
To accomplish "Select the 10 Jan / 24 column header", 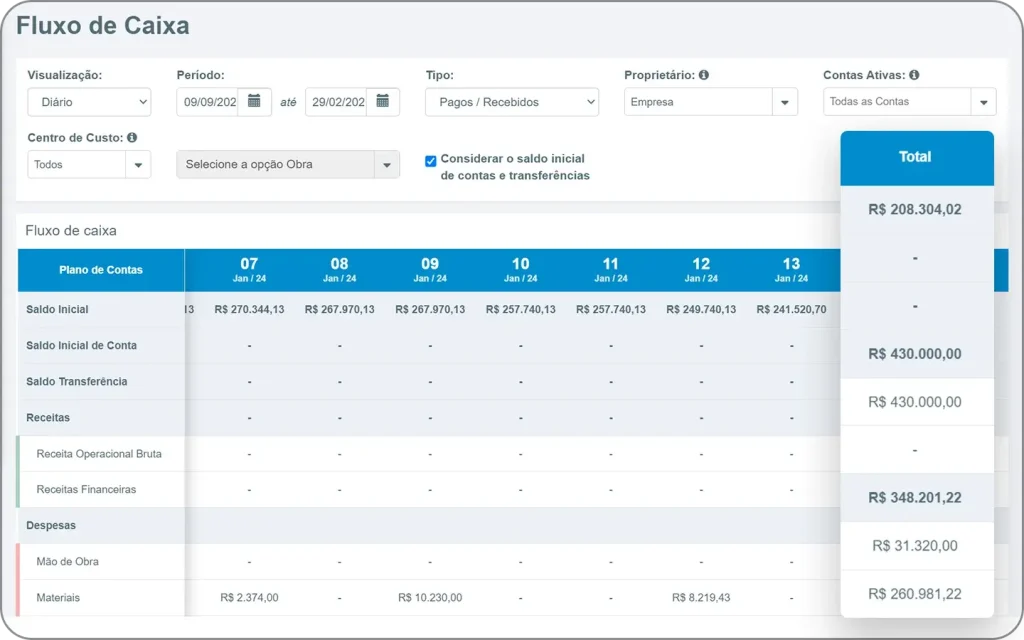I will [x=520, y=270].
